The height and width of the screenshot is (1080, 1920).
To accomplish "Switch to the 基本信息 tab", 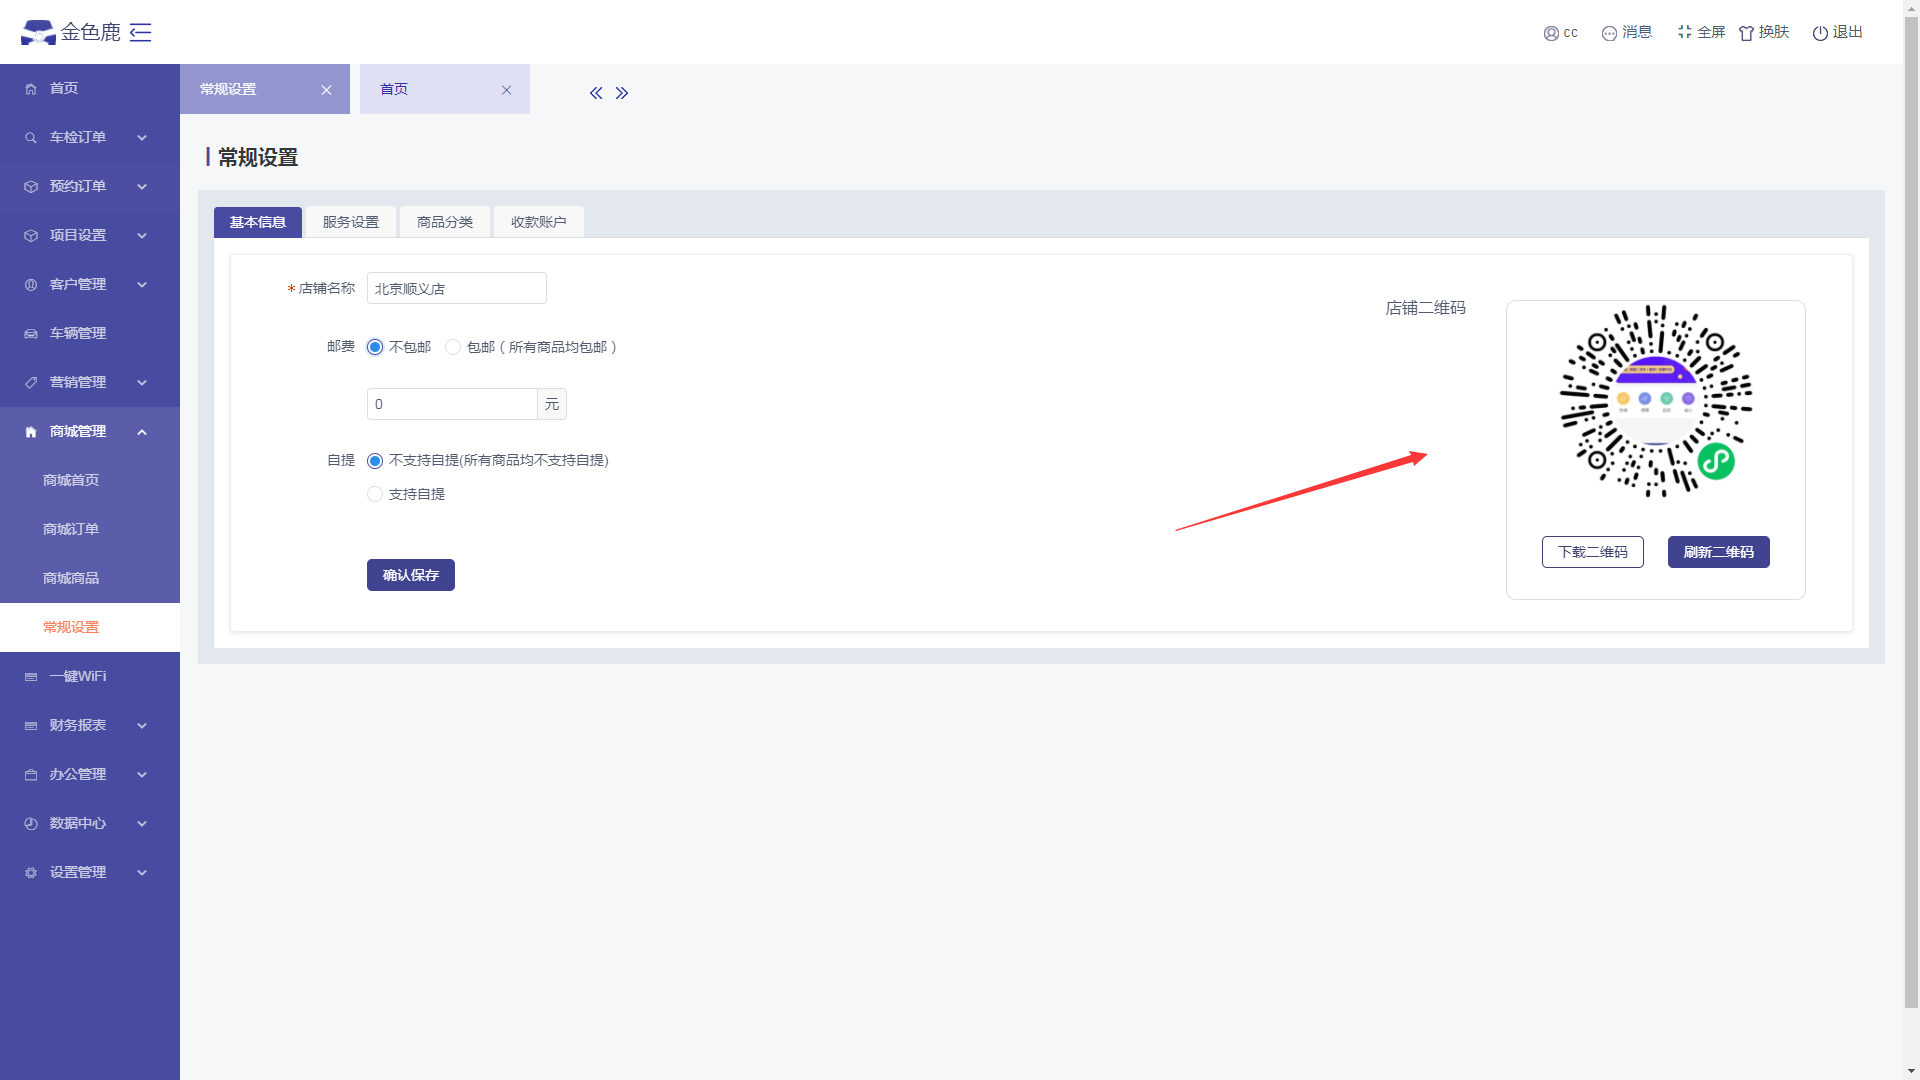I will click(x=258, y=222).
